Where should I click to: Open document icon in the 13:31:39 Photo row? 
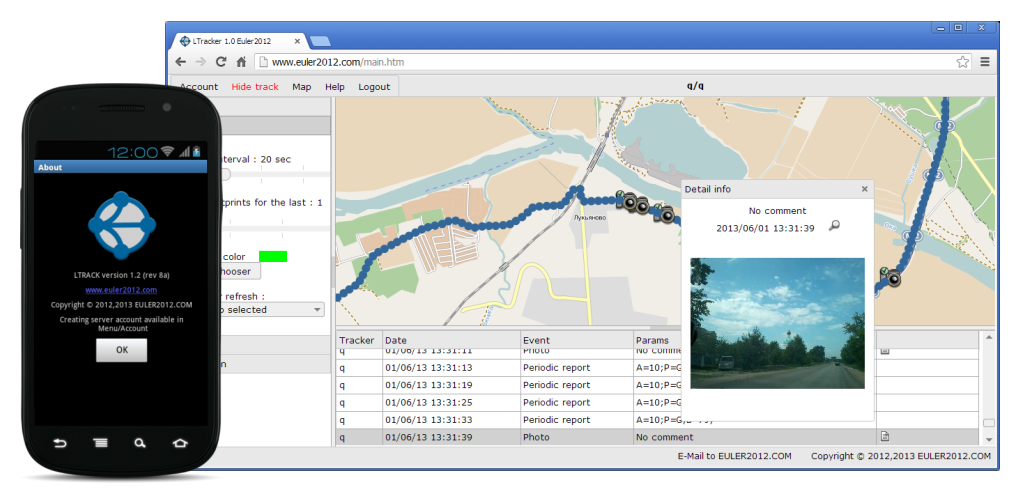[884, 437]
